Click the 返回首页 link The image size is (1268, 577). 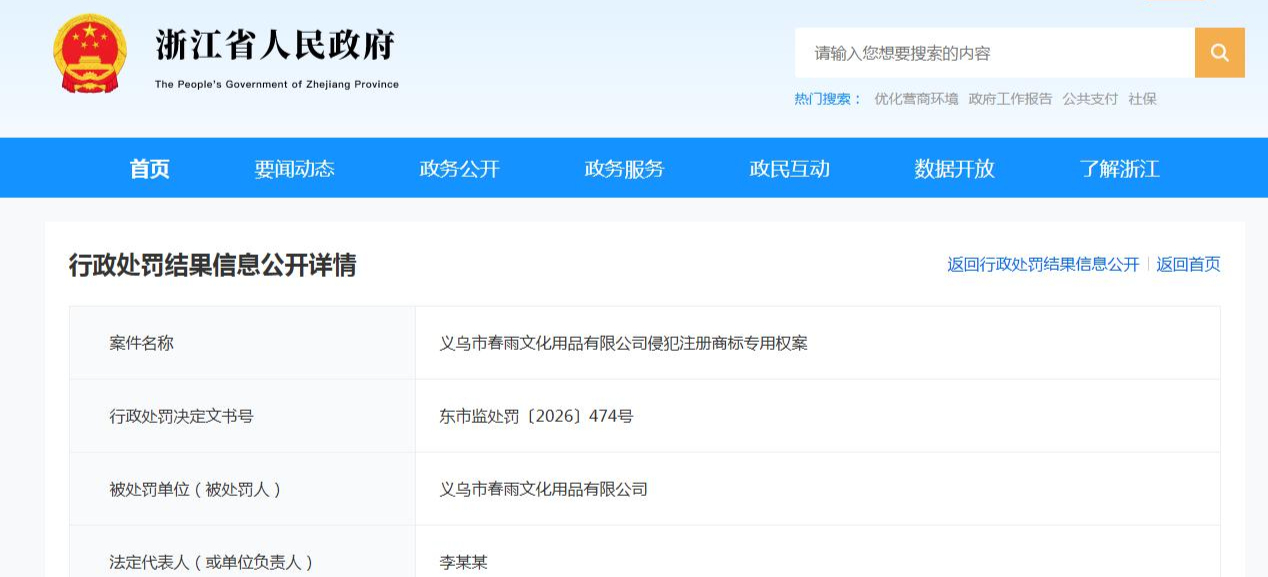pos(1188,265)
